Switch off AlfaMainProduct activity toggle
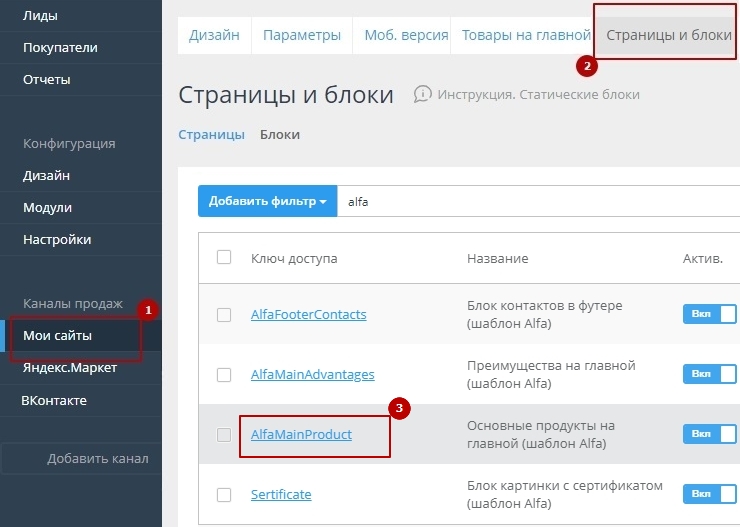Image resolution: width=740 pixels, height=527 pixels. click(x=709, y=434)
